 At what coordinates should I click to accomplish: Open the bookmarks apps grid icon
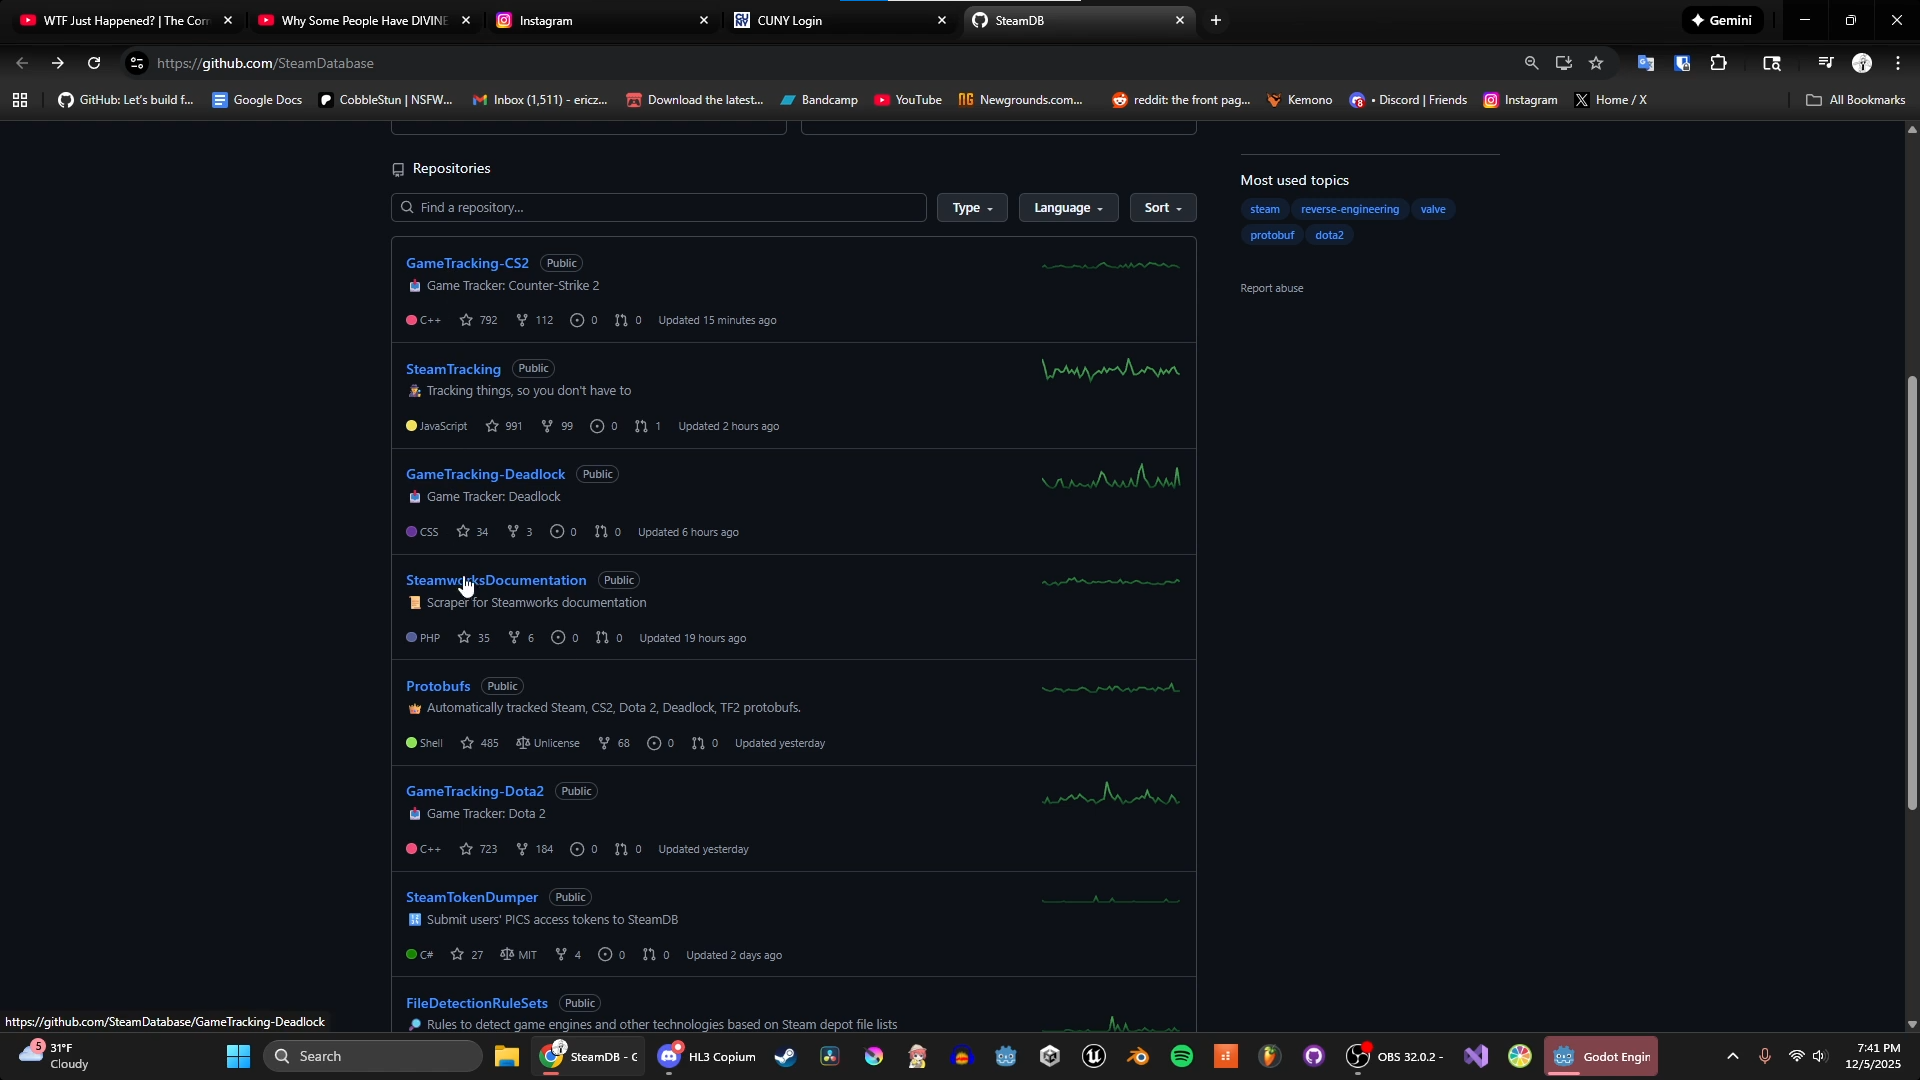pyautogui.click(x=20, y=100)
